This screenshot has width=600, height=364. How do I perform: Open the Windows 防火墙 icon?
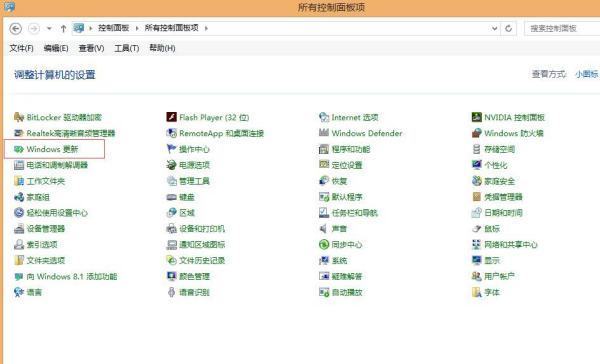[x=476, y=133]
